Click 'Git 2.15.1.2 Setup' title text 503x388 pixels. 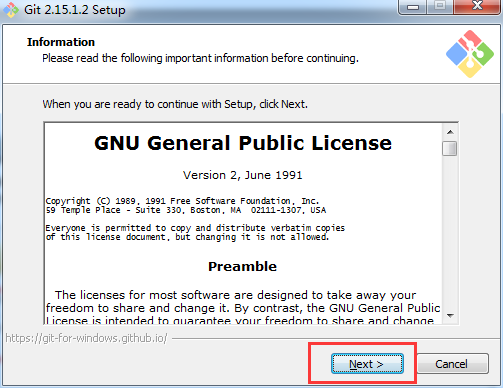click(75, 10)
